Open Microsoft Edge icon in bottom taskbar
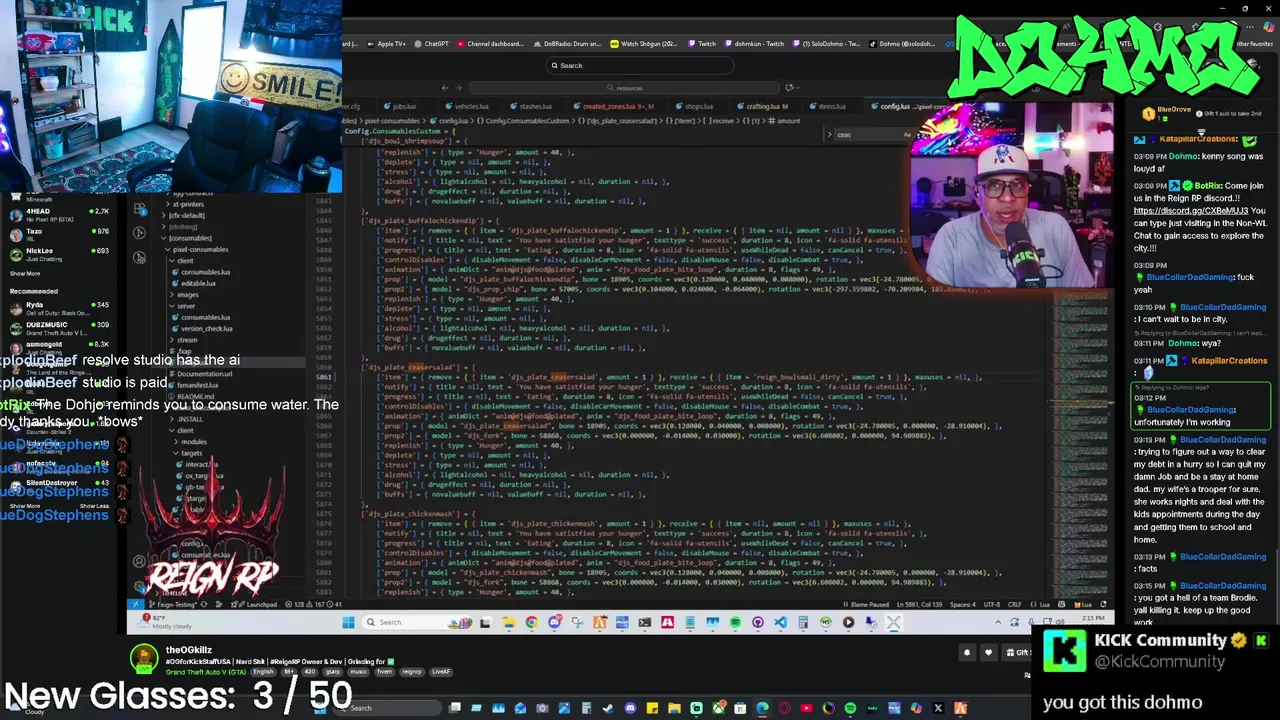The width and height of the screenshot is (1280, 720). point(762,708)
